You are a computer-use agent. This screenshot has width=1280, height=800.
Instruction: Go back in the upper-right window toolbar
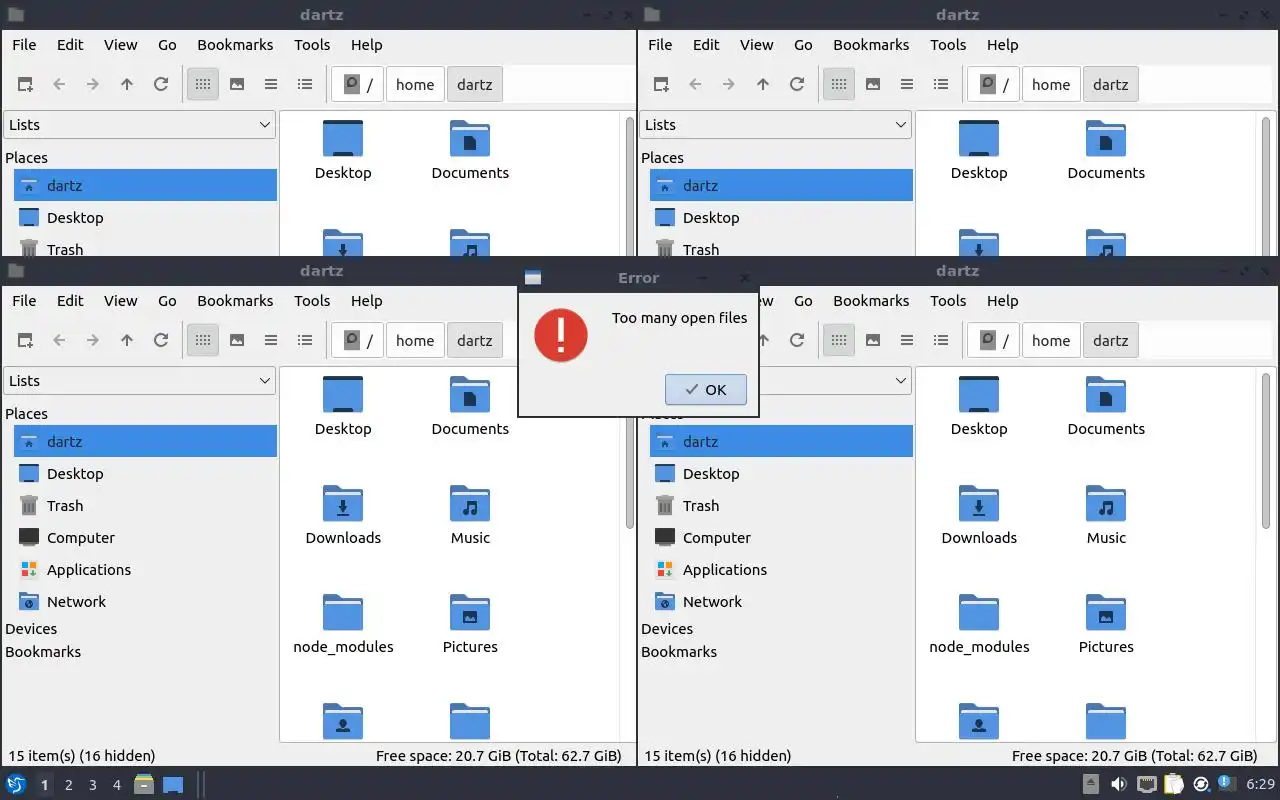point(695,85)
